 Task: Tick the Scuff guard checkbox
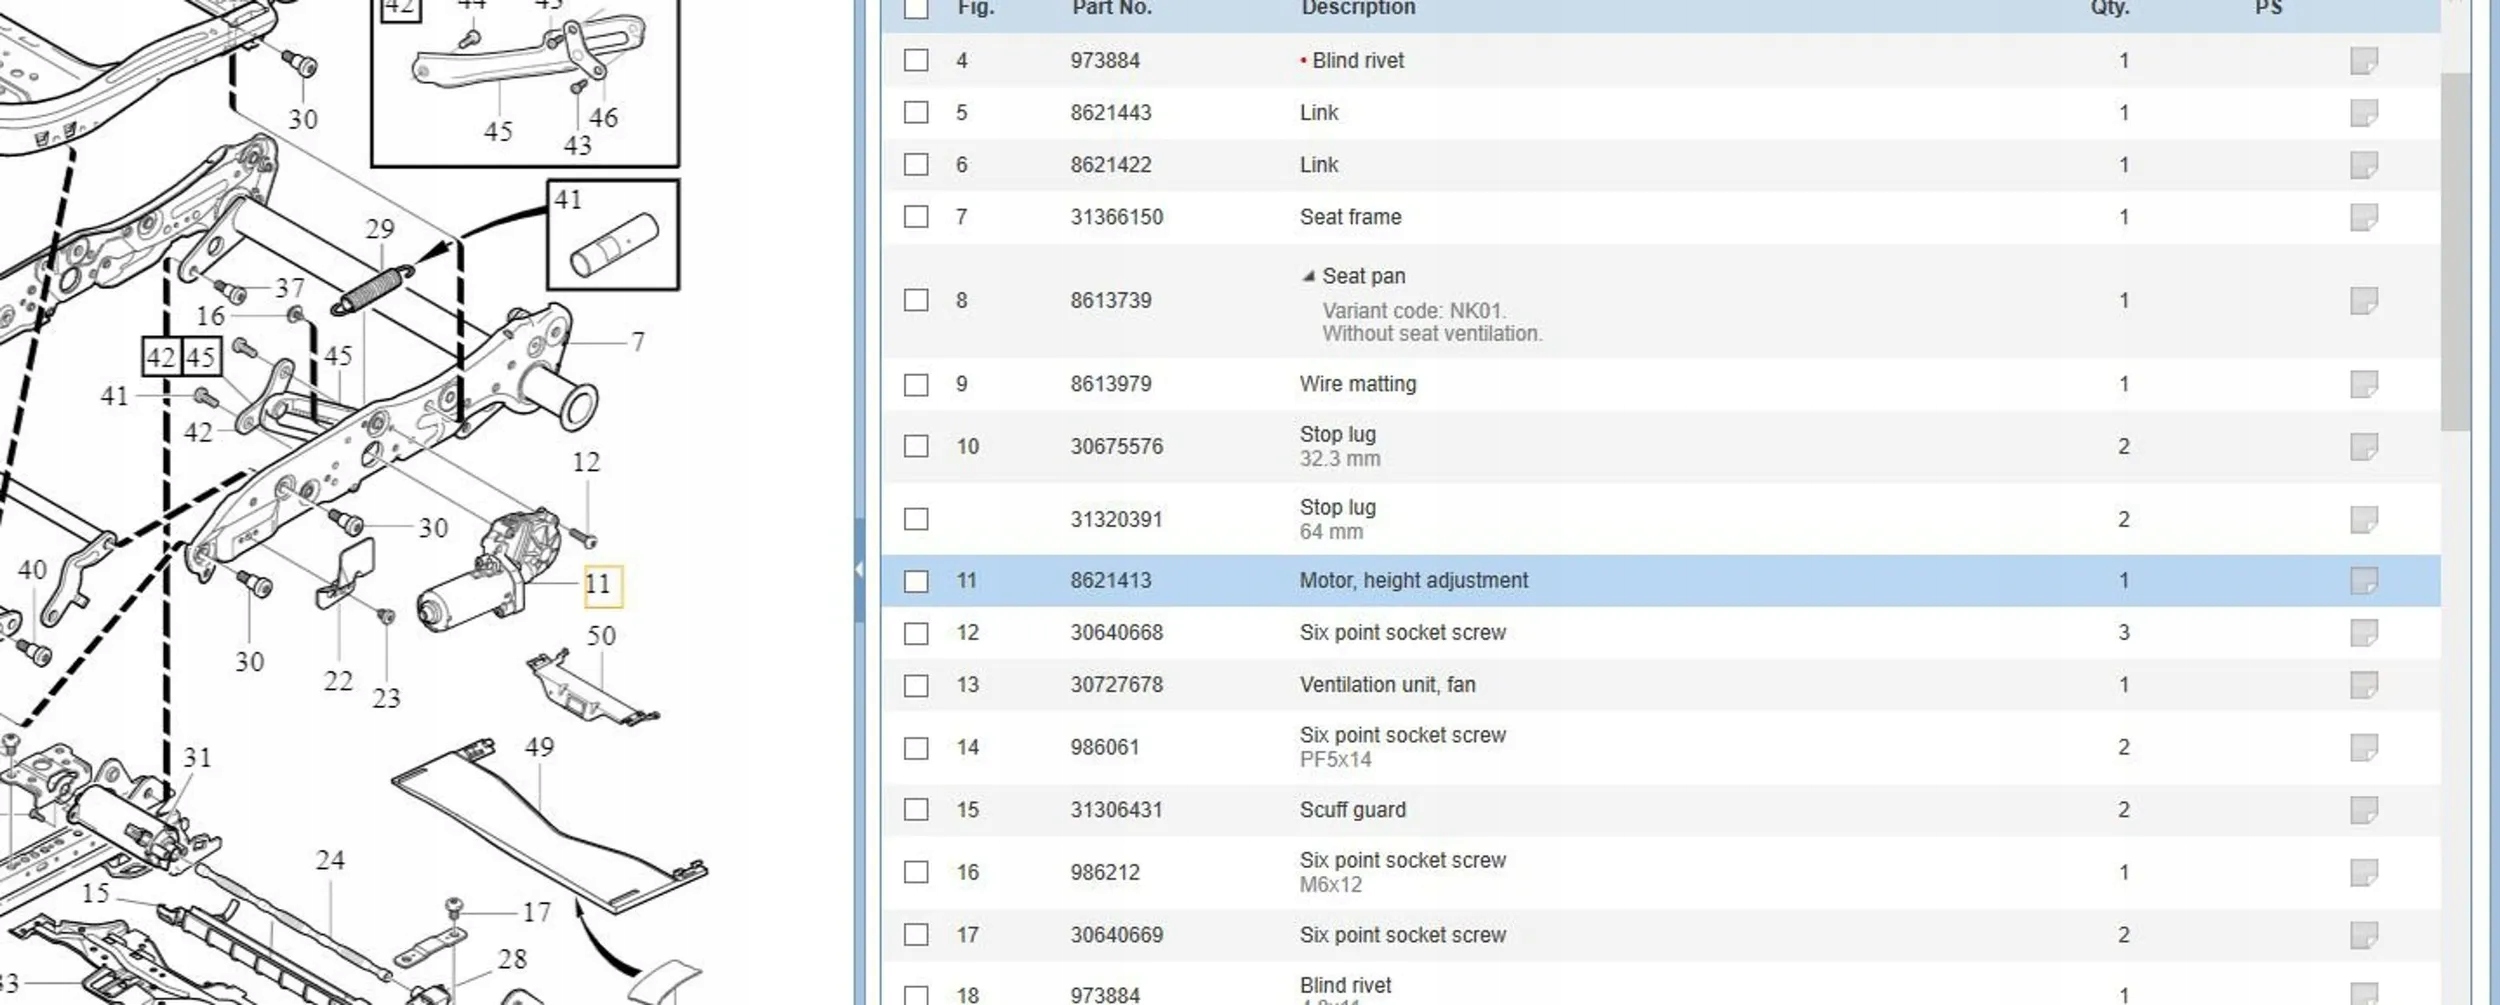(916, 809)
